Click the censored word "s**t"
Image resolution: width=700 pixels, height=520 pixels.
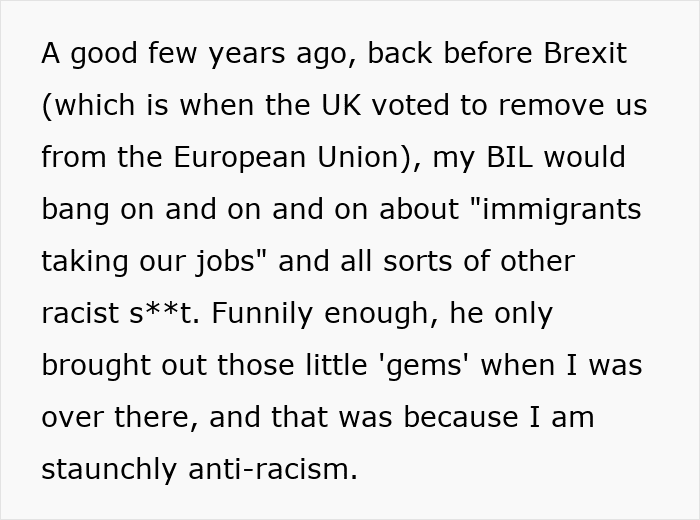(162, 313)
